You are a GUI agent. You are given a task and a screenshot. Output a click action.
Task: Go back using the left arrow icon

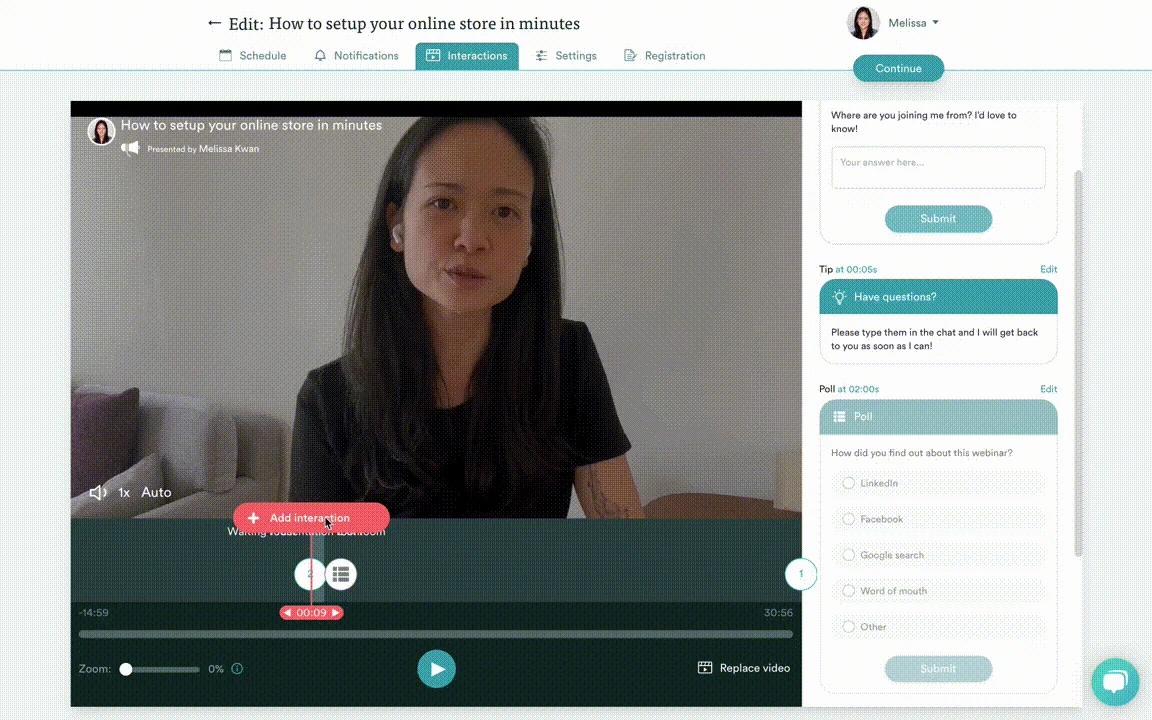point(214,24)
